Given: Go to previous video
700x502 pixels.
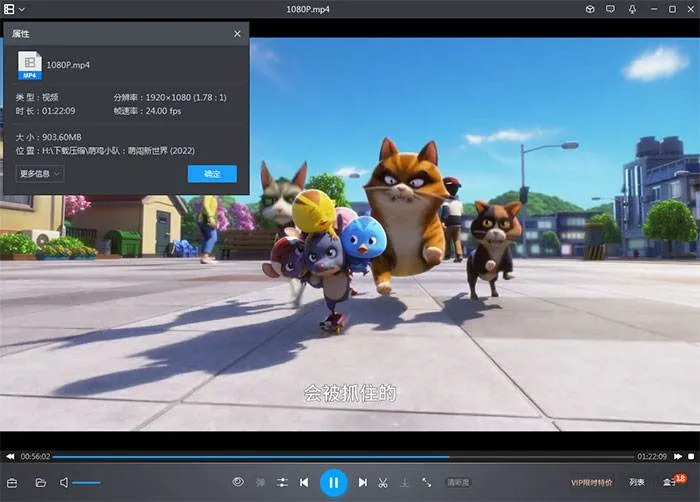Looking at the screenshot, I should (x=304, y=482).
